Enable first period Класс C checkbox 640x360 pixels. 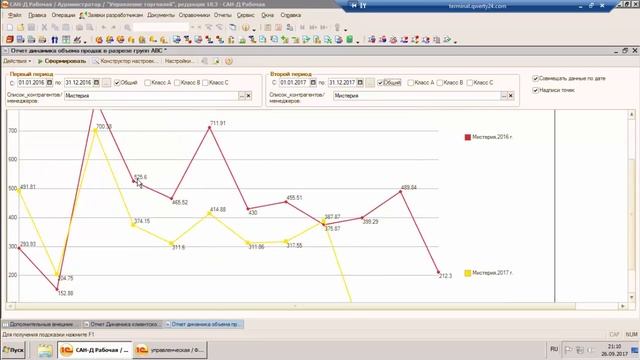click(x=205, y=83)
